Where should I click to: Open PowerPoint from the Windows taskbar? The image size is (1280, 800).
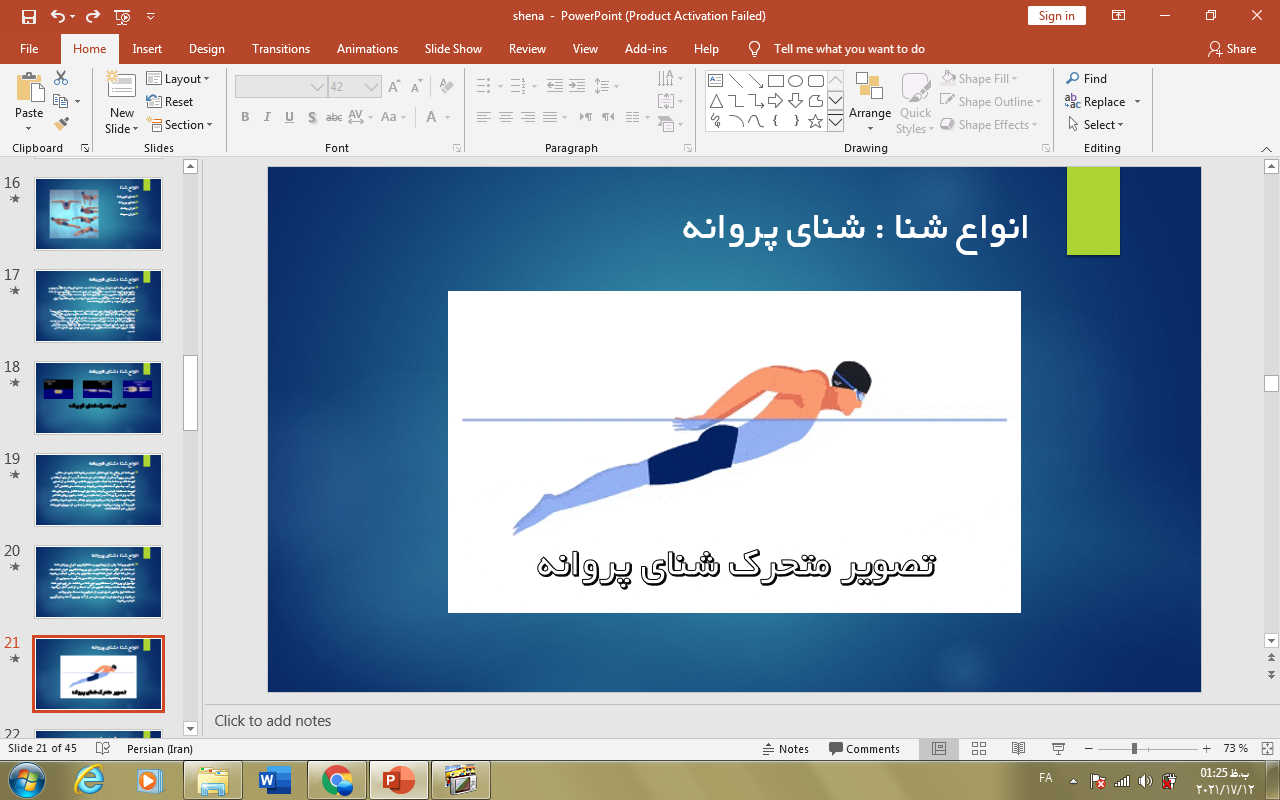click(x=398, y=779)
